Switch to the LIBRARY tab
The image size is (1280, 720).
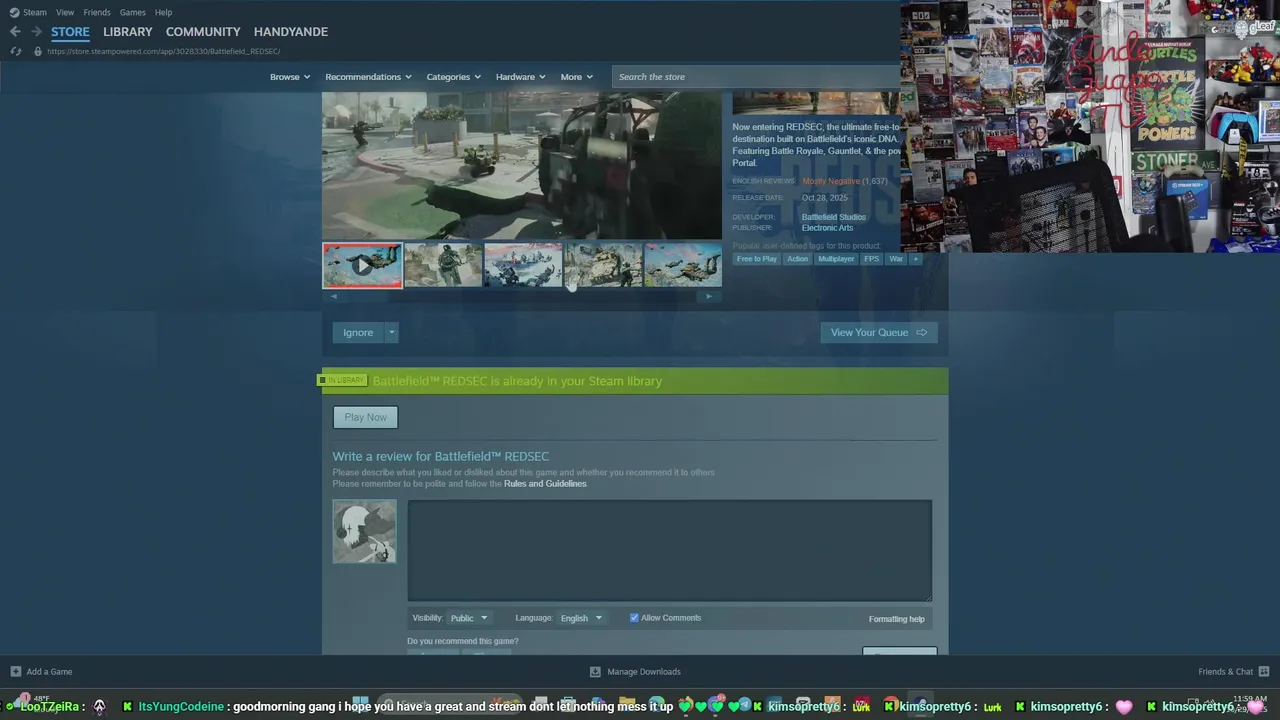(x=128, y=32)
